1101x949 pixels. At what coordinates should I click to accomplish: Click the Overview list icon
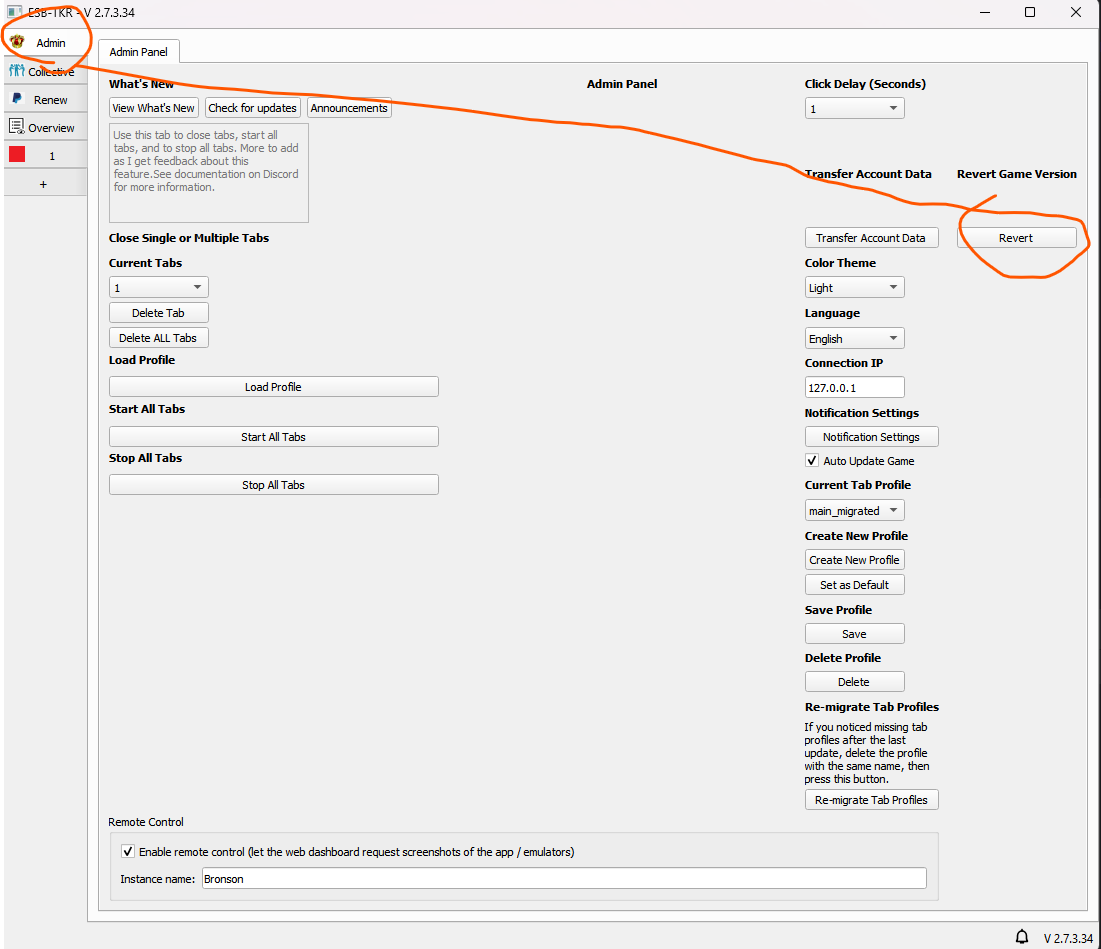pos(16,127)
